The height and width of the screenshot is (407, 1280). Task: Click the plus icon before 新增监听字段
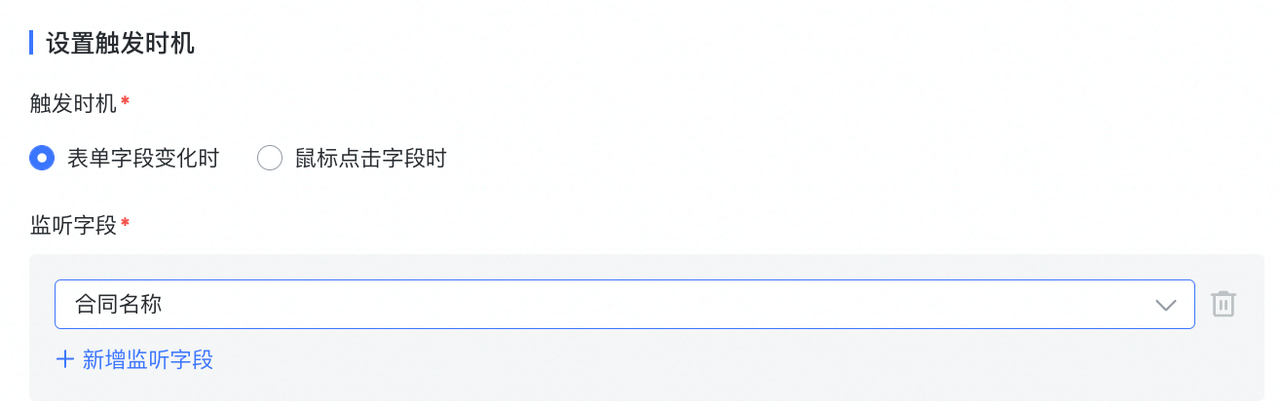(65, 360)
